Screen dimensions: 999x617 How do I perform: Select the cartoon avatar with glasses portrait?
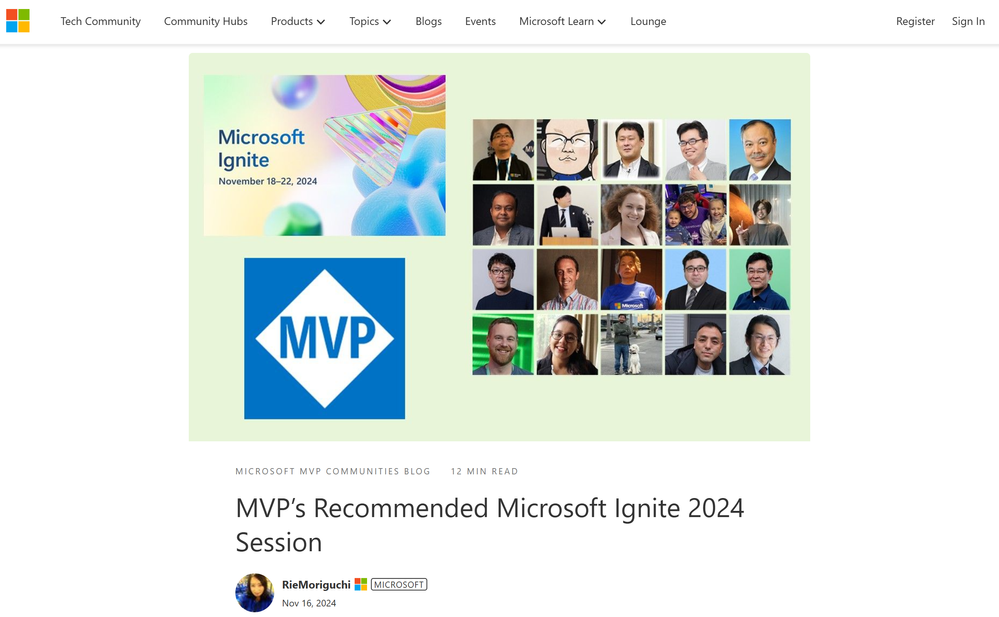coord(568,150)
